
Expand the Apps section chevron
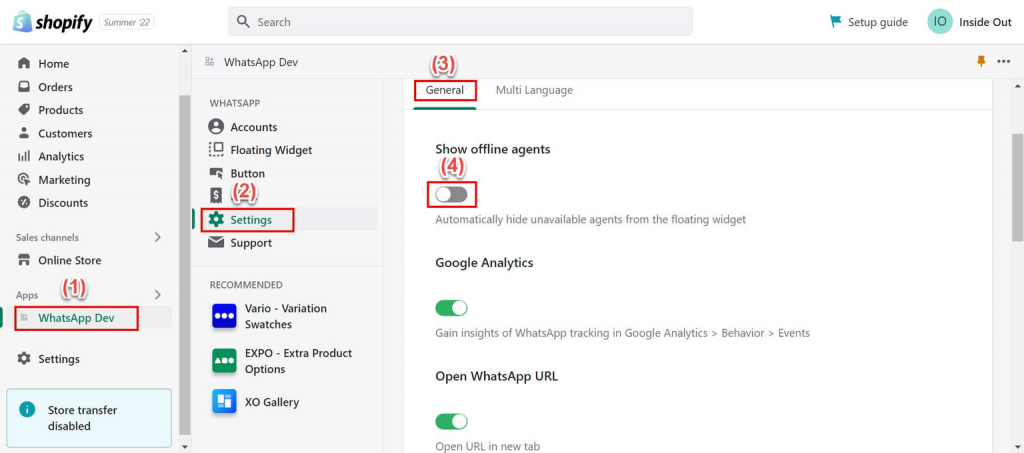point(157,295)
